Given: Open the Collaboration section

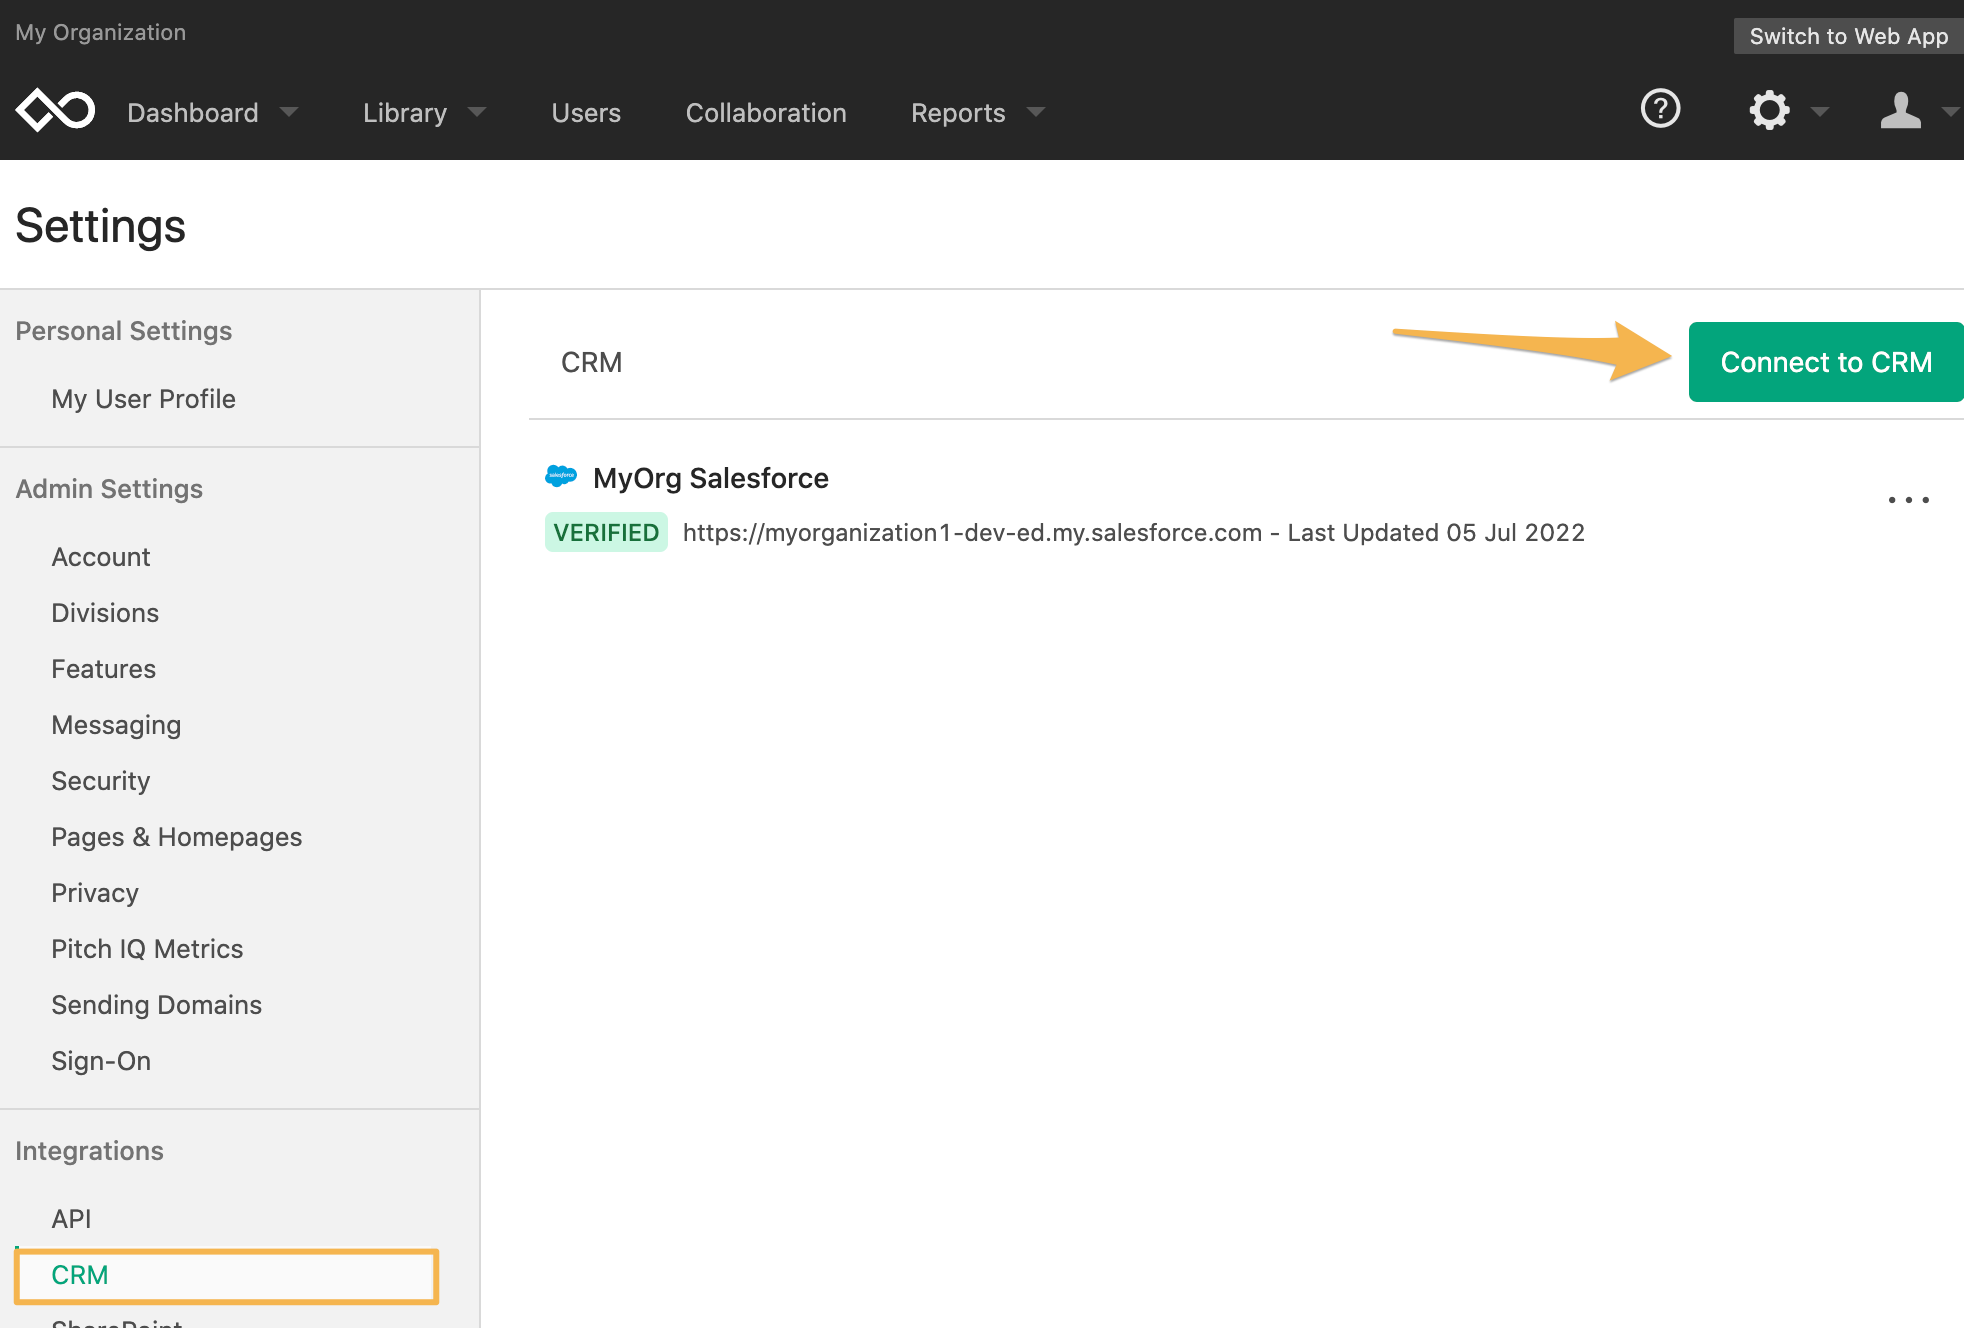Looking at the screenshot, I should [x=766, y=113].
